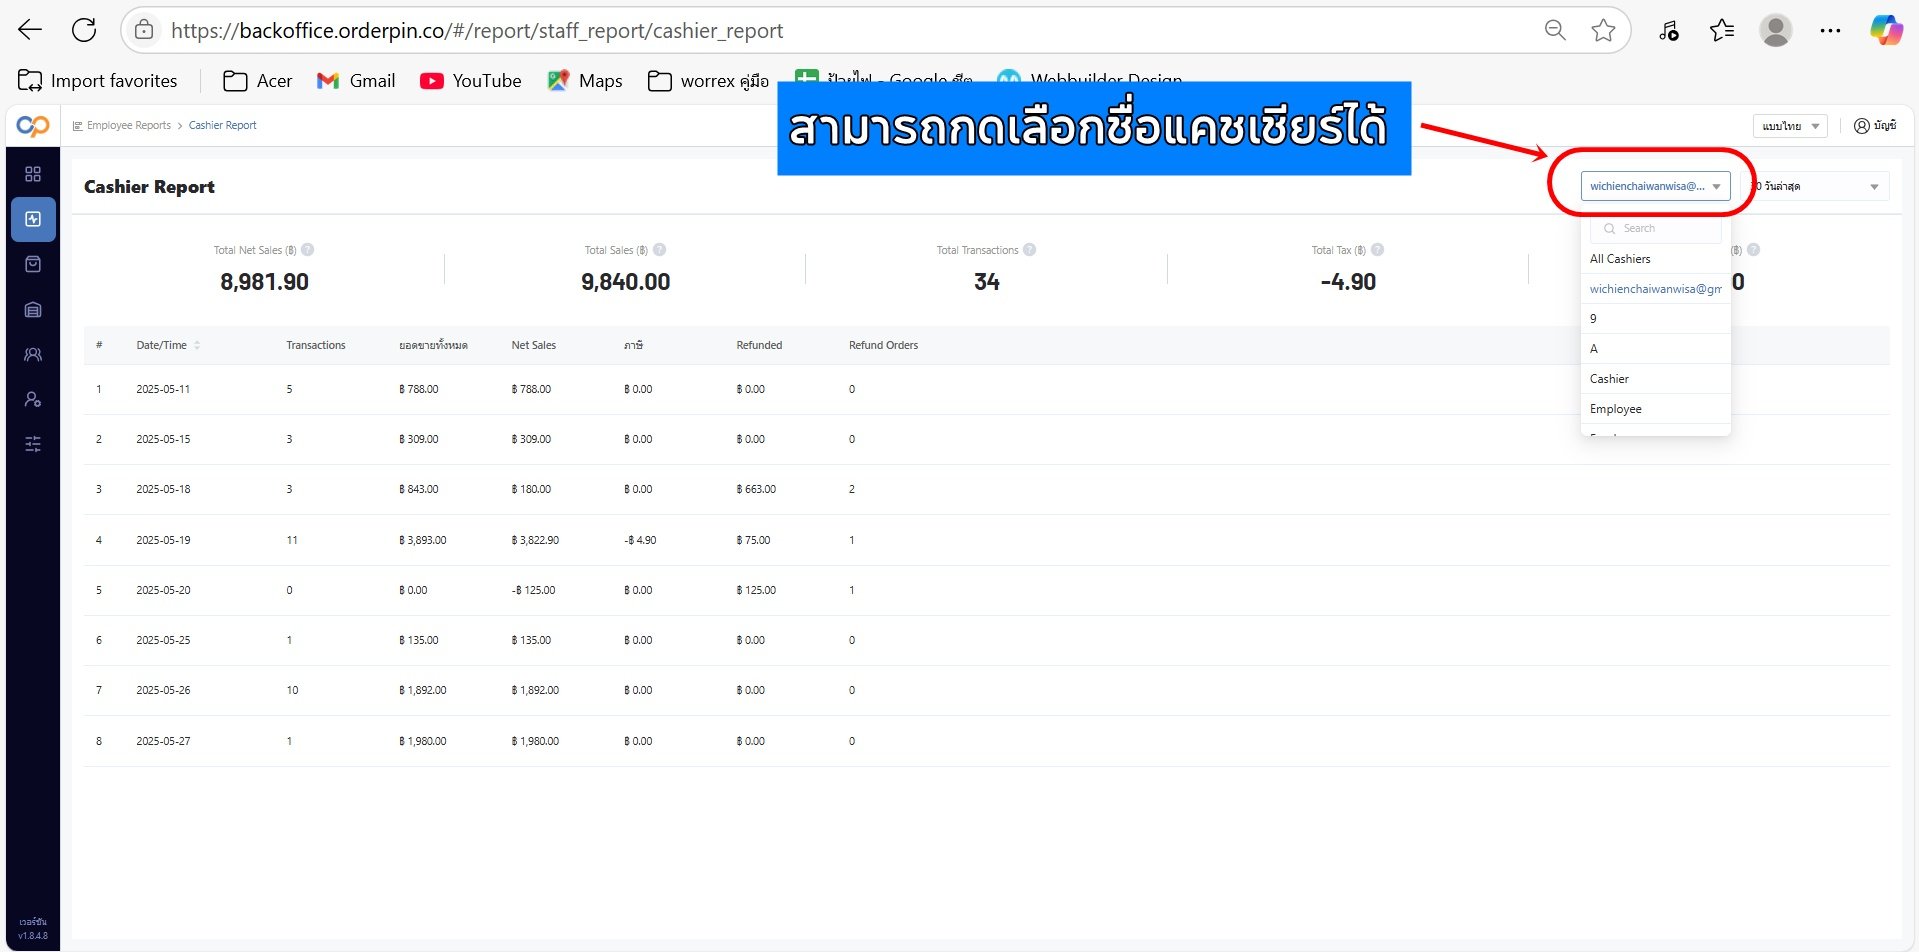Image resolution: width=1919 pixels, height=952 pixels.
Task: Click the Refunded column header
Action: [x=759, y=345]
